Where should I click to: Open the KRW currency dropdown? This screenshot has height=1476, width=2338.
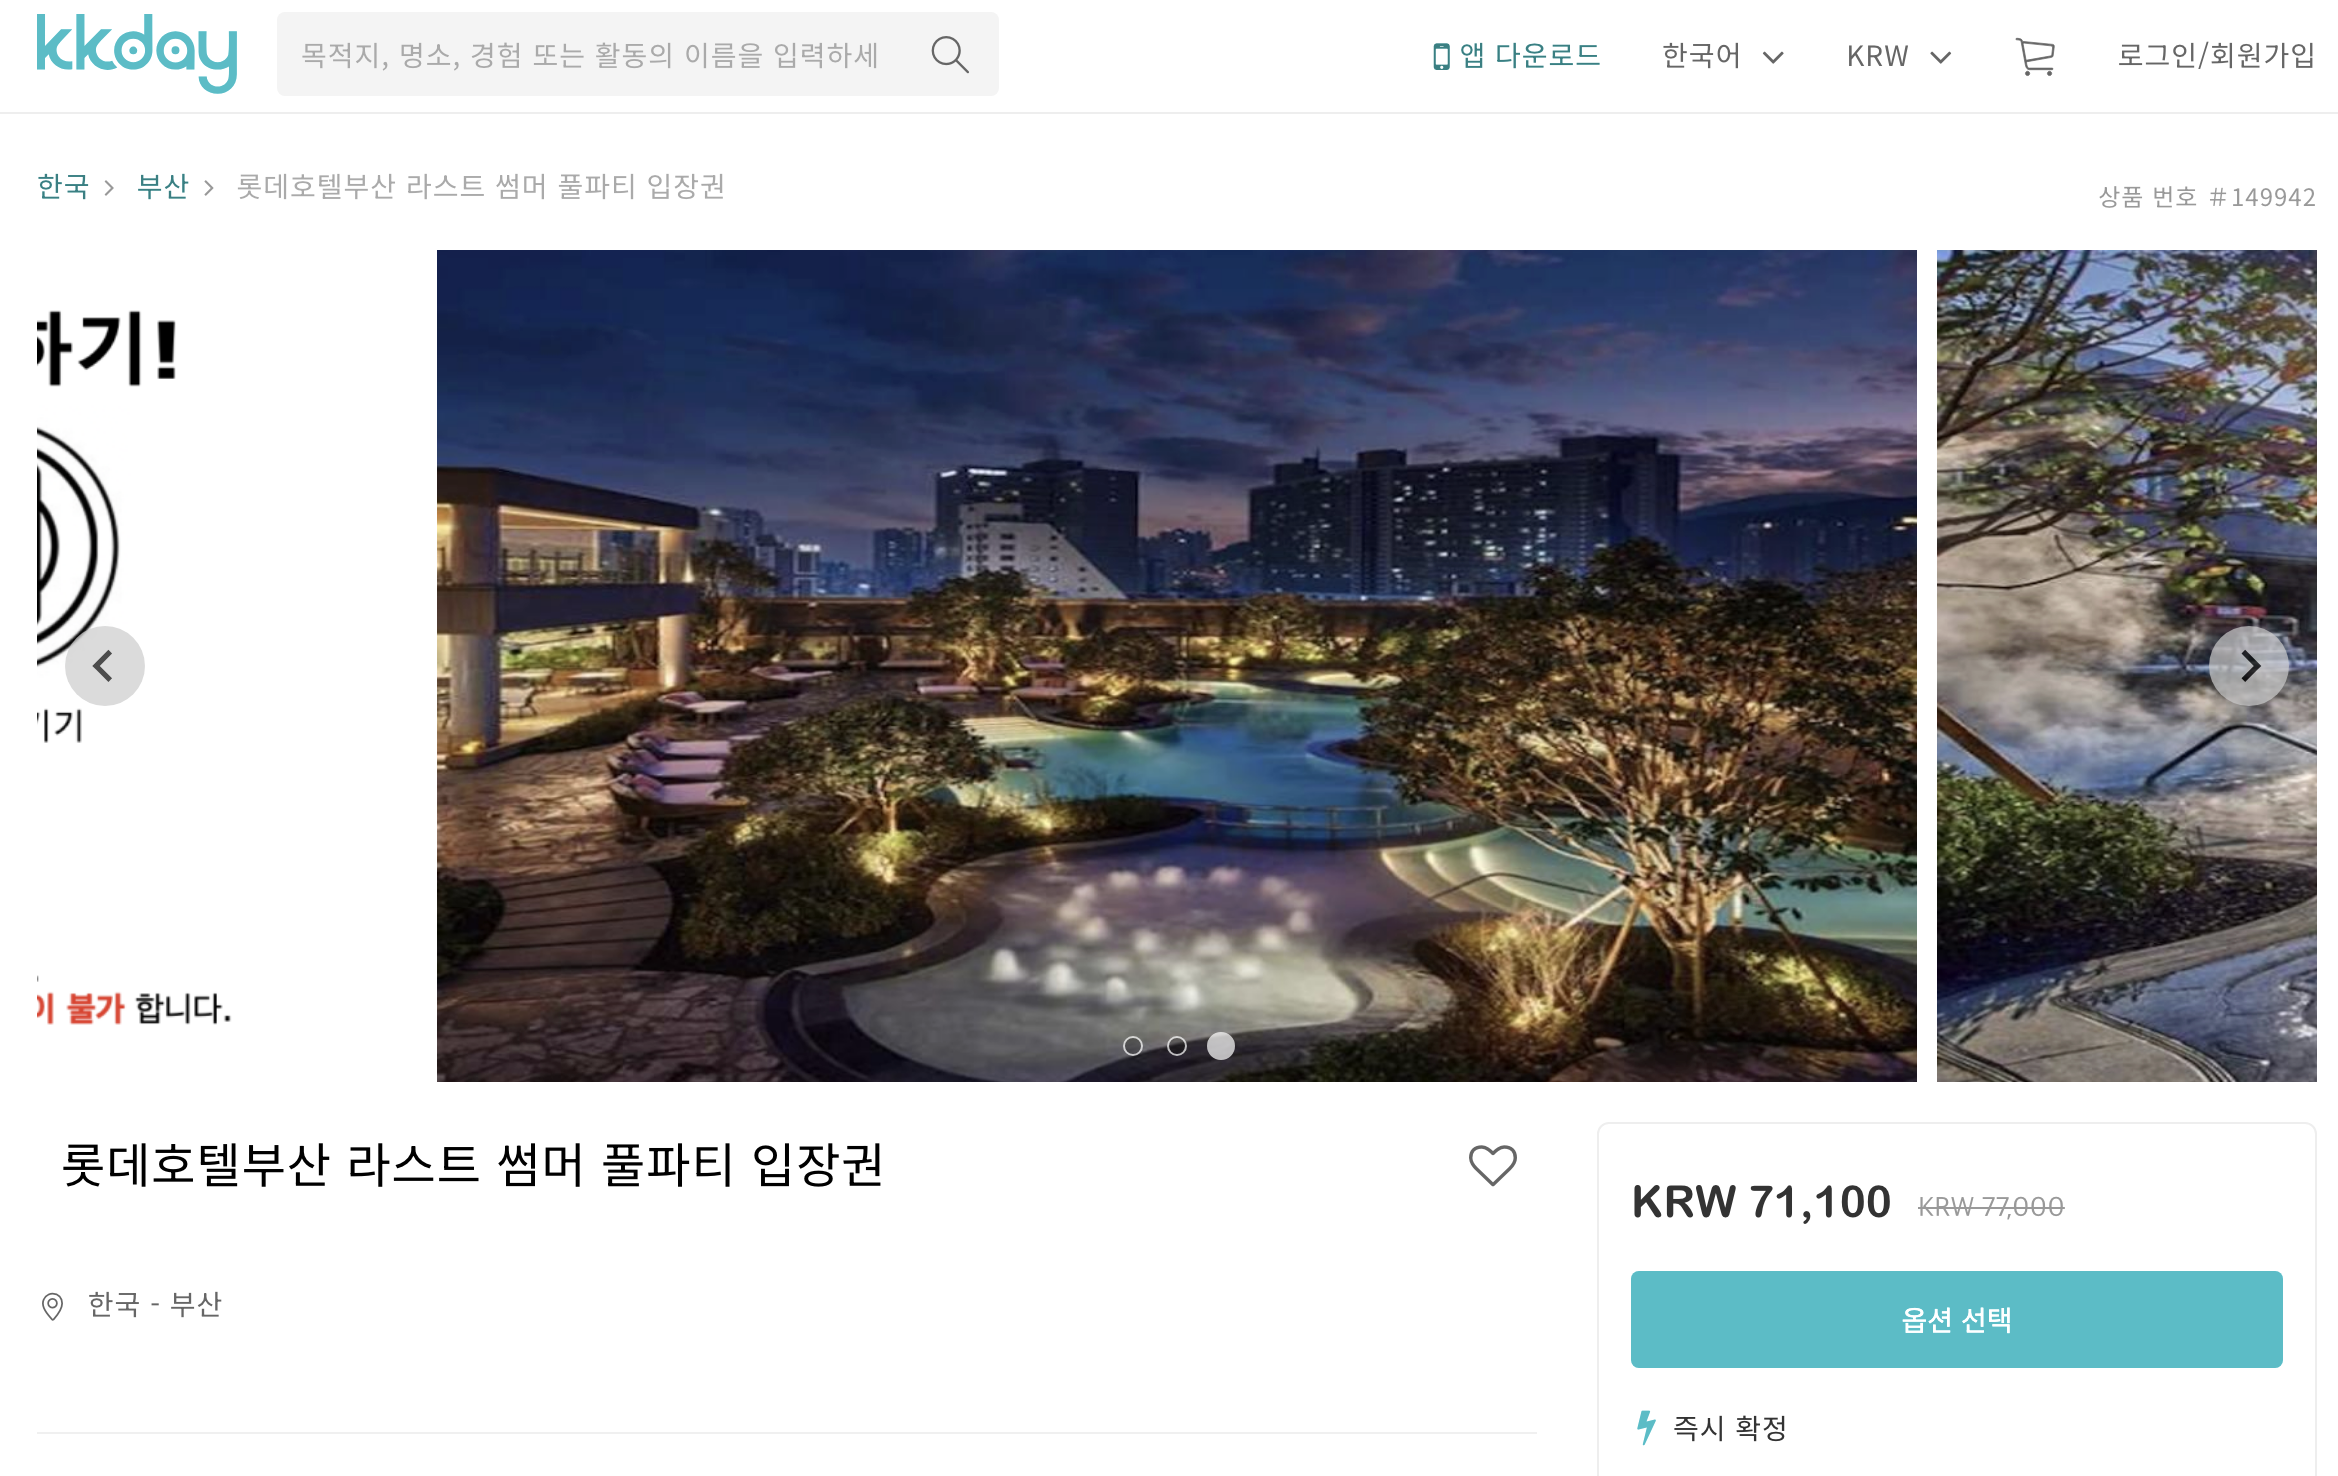[1899, 56]
